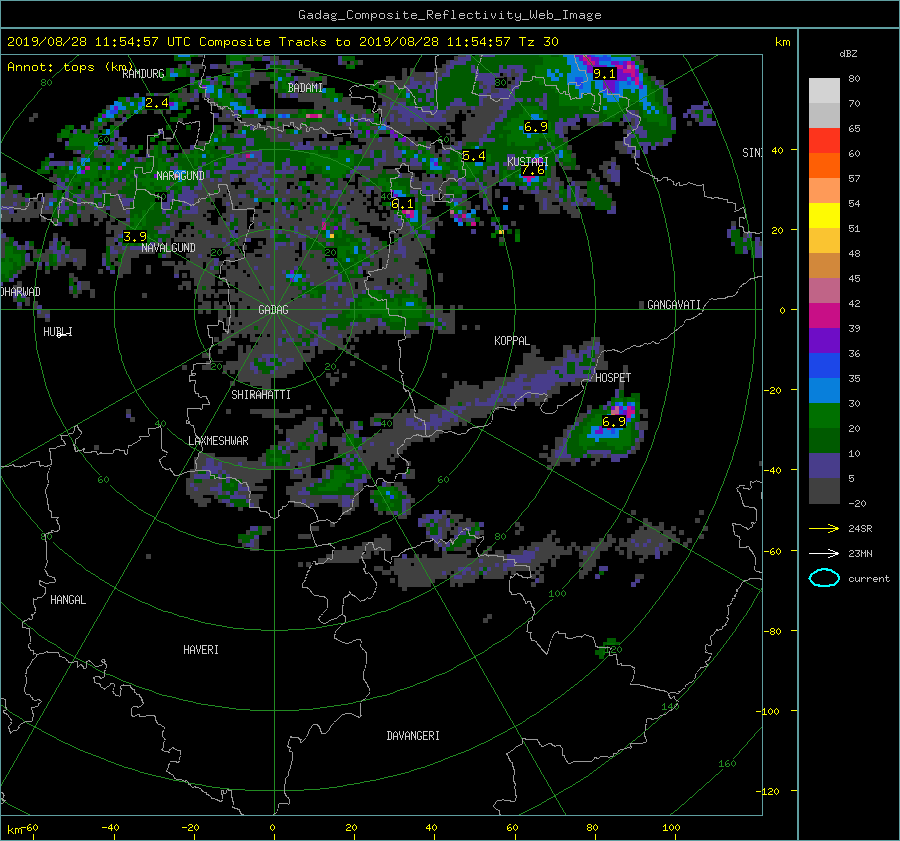Click the Gadag_Composite_Reflectivity_Web_Image title
This screenshot has height=841, width=900.
(449, 15)
